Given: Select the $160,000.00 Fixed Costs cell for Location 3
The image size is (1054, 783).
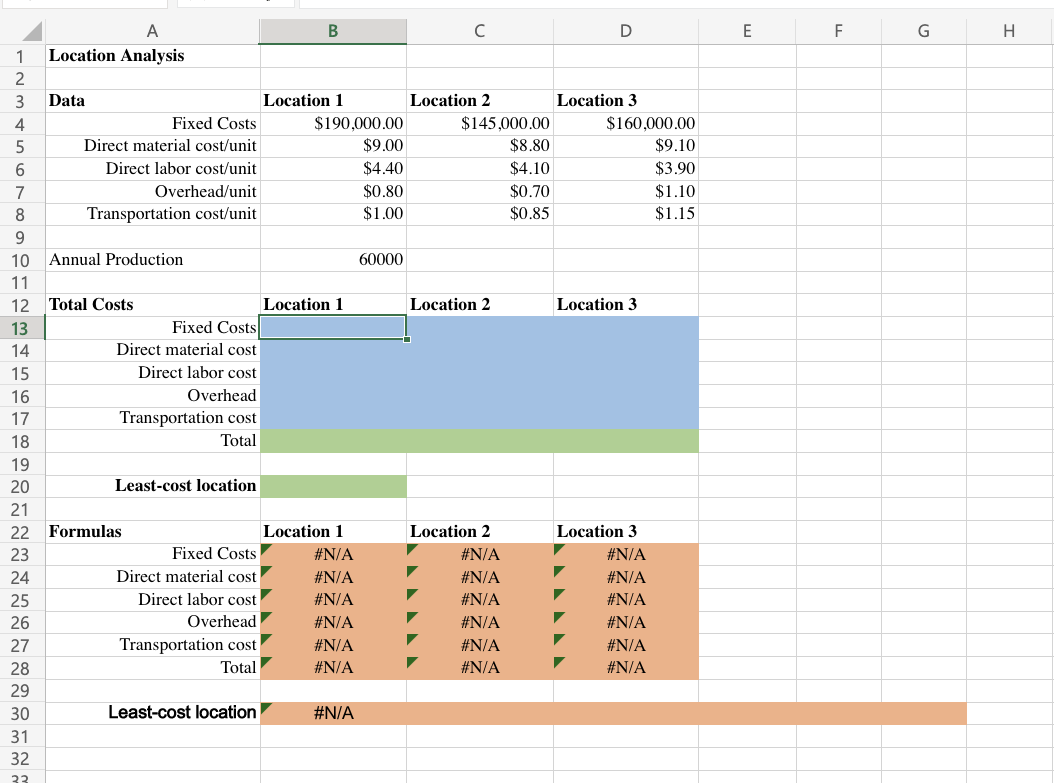Looking at the screenshot, I should point(625,123).
